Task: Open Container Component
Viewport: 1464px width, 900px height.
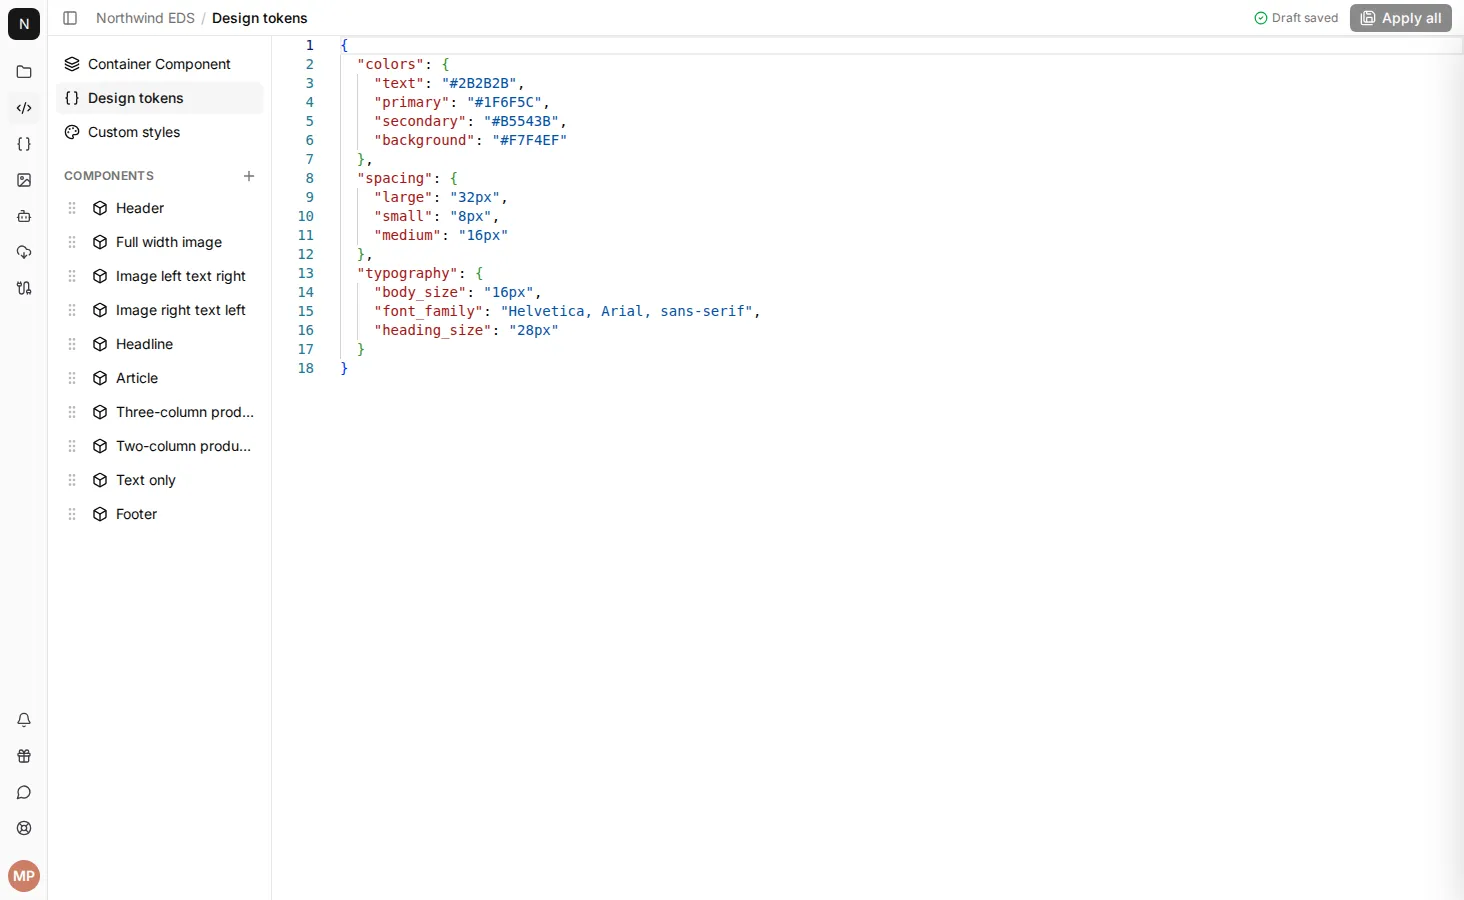Action: point(160,64)
